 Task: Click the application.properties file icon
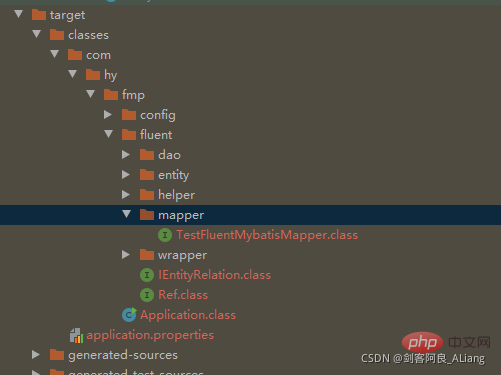coord(76,335)
